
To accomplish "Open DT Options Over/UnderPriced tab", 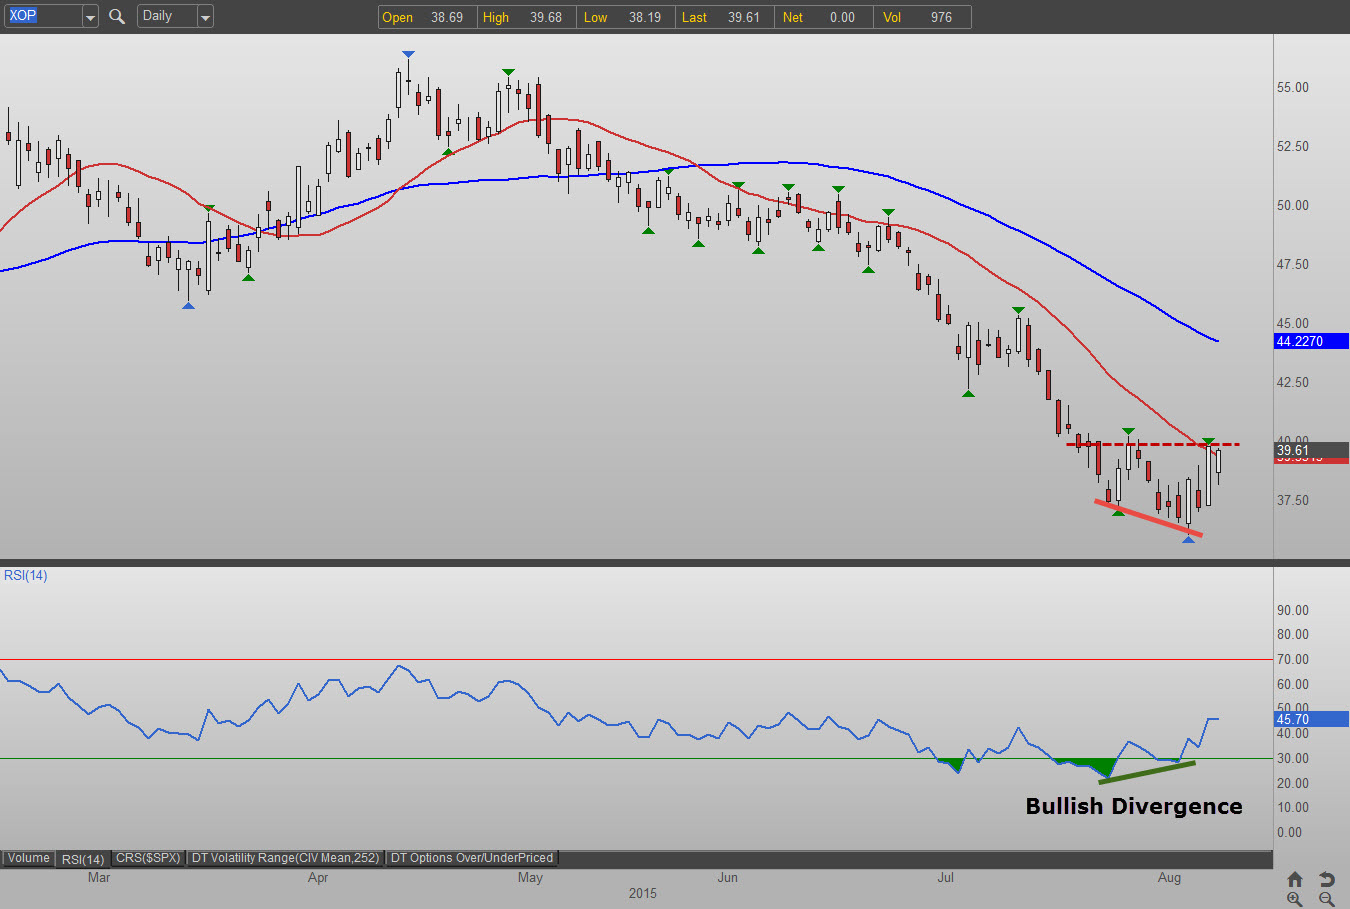I will pos(471,858).
